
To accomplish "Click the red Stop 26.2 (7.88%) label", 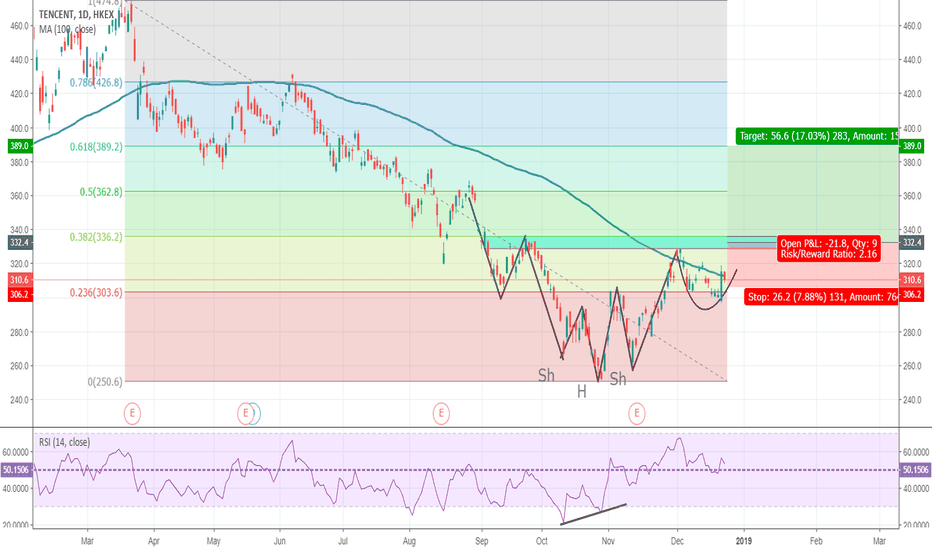I will [821, 297].
